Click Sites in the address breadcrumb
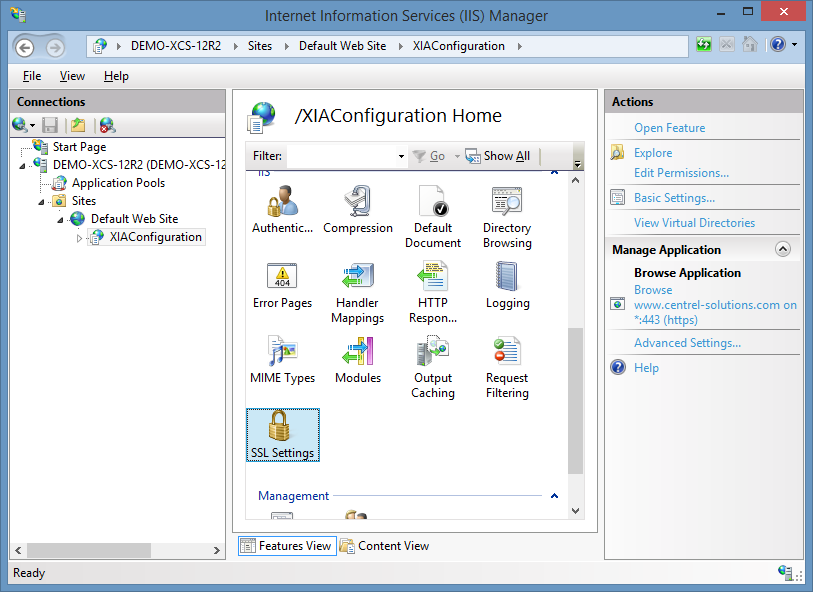813x592 pixels. (x=260, y=46)
